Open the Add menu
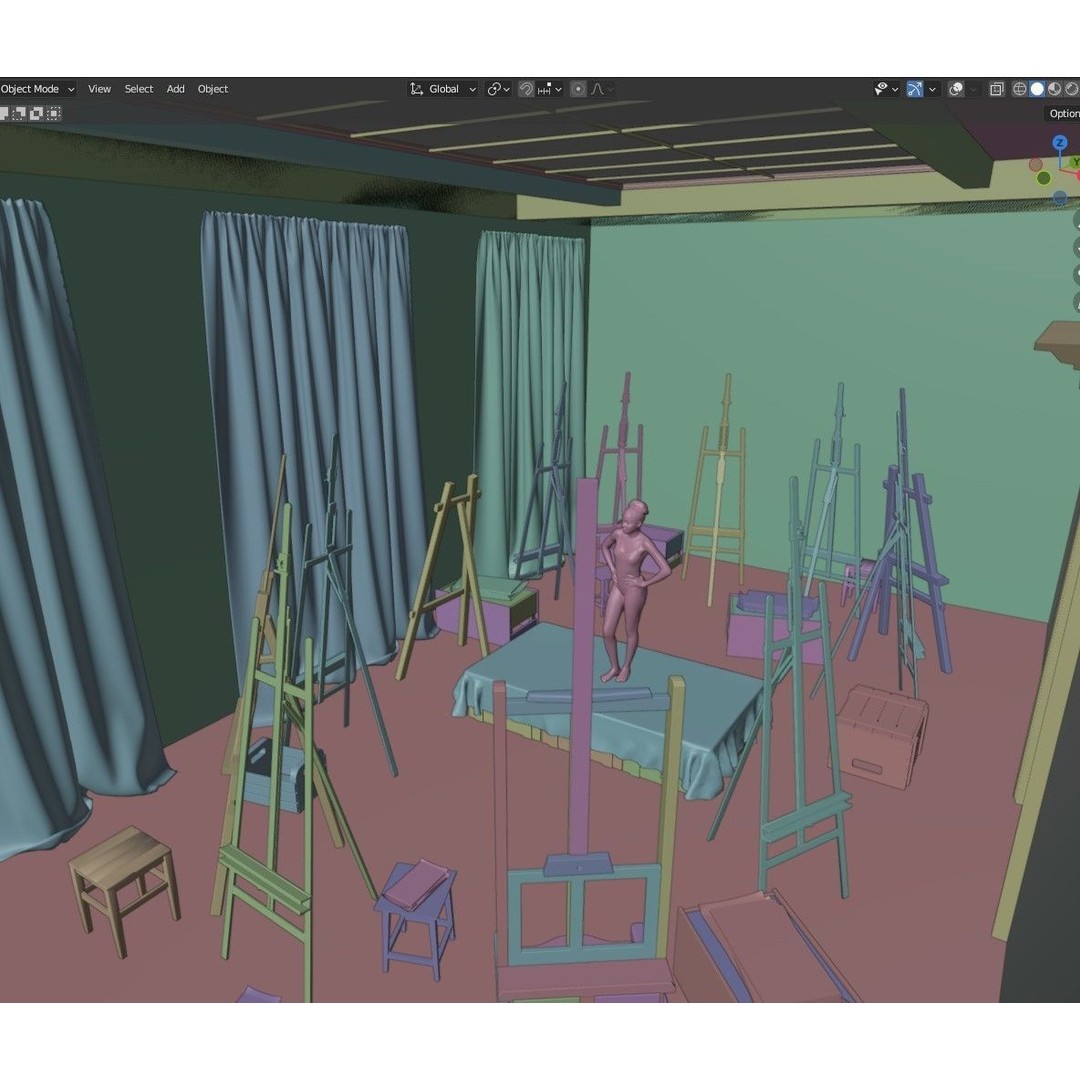The height and width of the screenshot is (1080, 1080). click(175, 88)
